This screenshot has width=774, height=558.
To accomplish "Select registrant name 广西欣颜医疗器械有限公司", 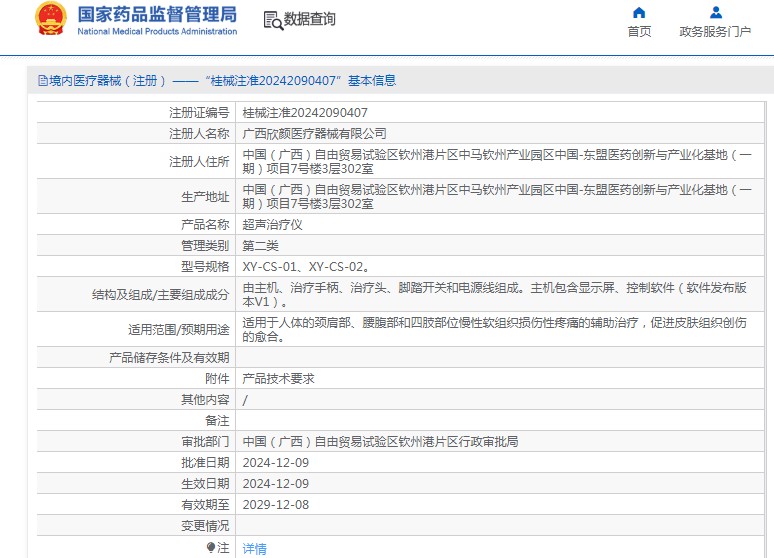I will (x=314, y=133).
